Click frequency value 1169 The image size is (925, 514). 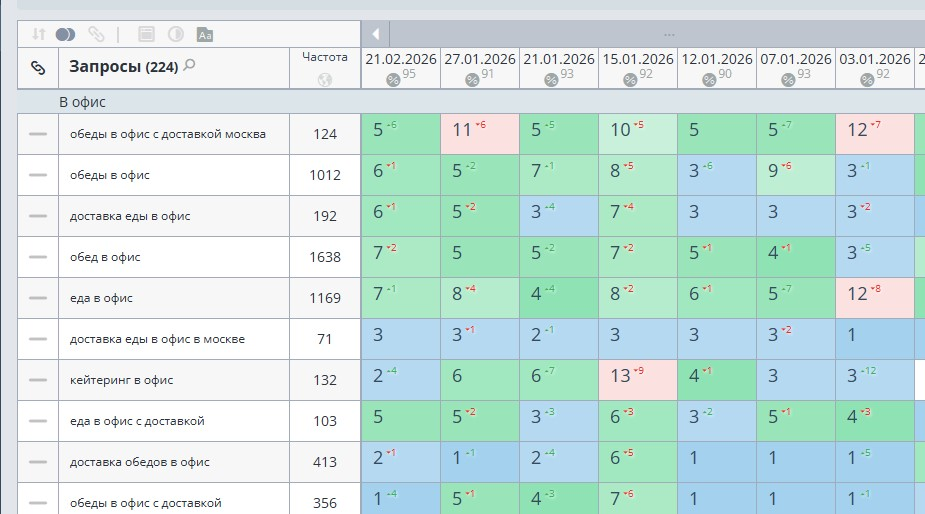tap(325, 298)
